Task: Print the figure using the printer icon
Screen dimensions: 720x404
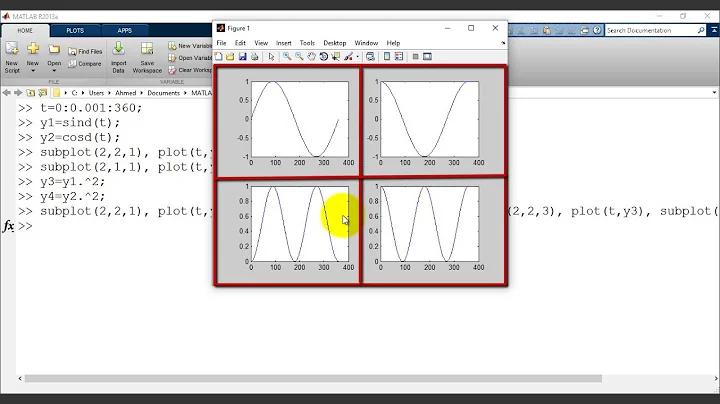Action: coord(254,56)
